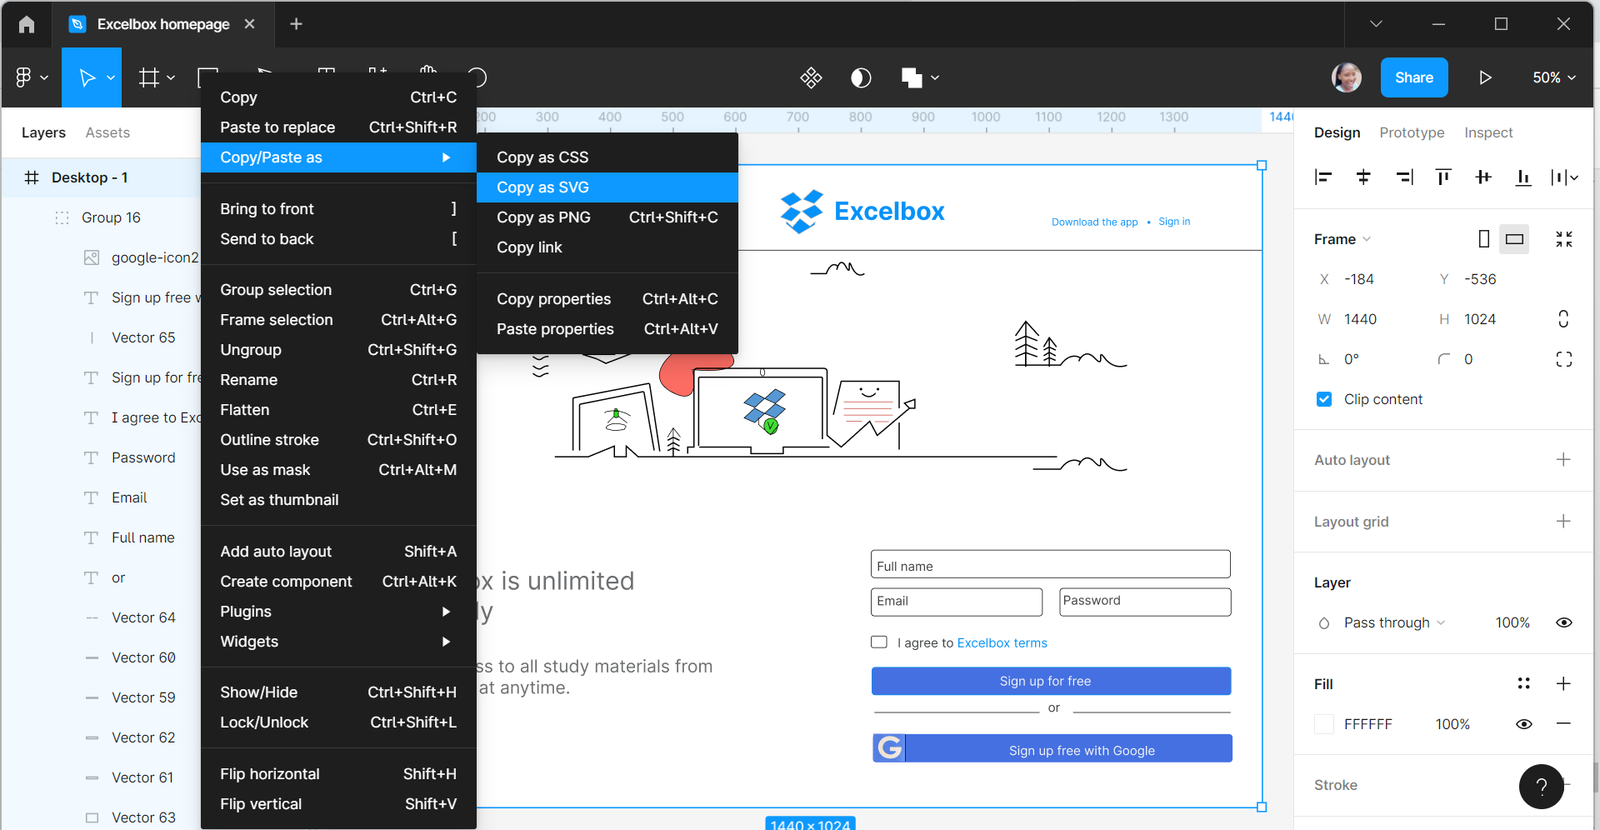Open Pass through blend mode dropdown
This screenshot has height=830, width=1600.
click(1394, 622)
